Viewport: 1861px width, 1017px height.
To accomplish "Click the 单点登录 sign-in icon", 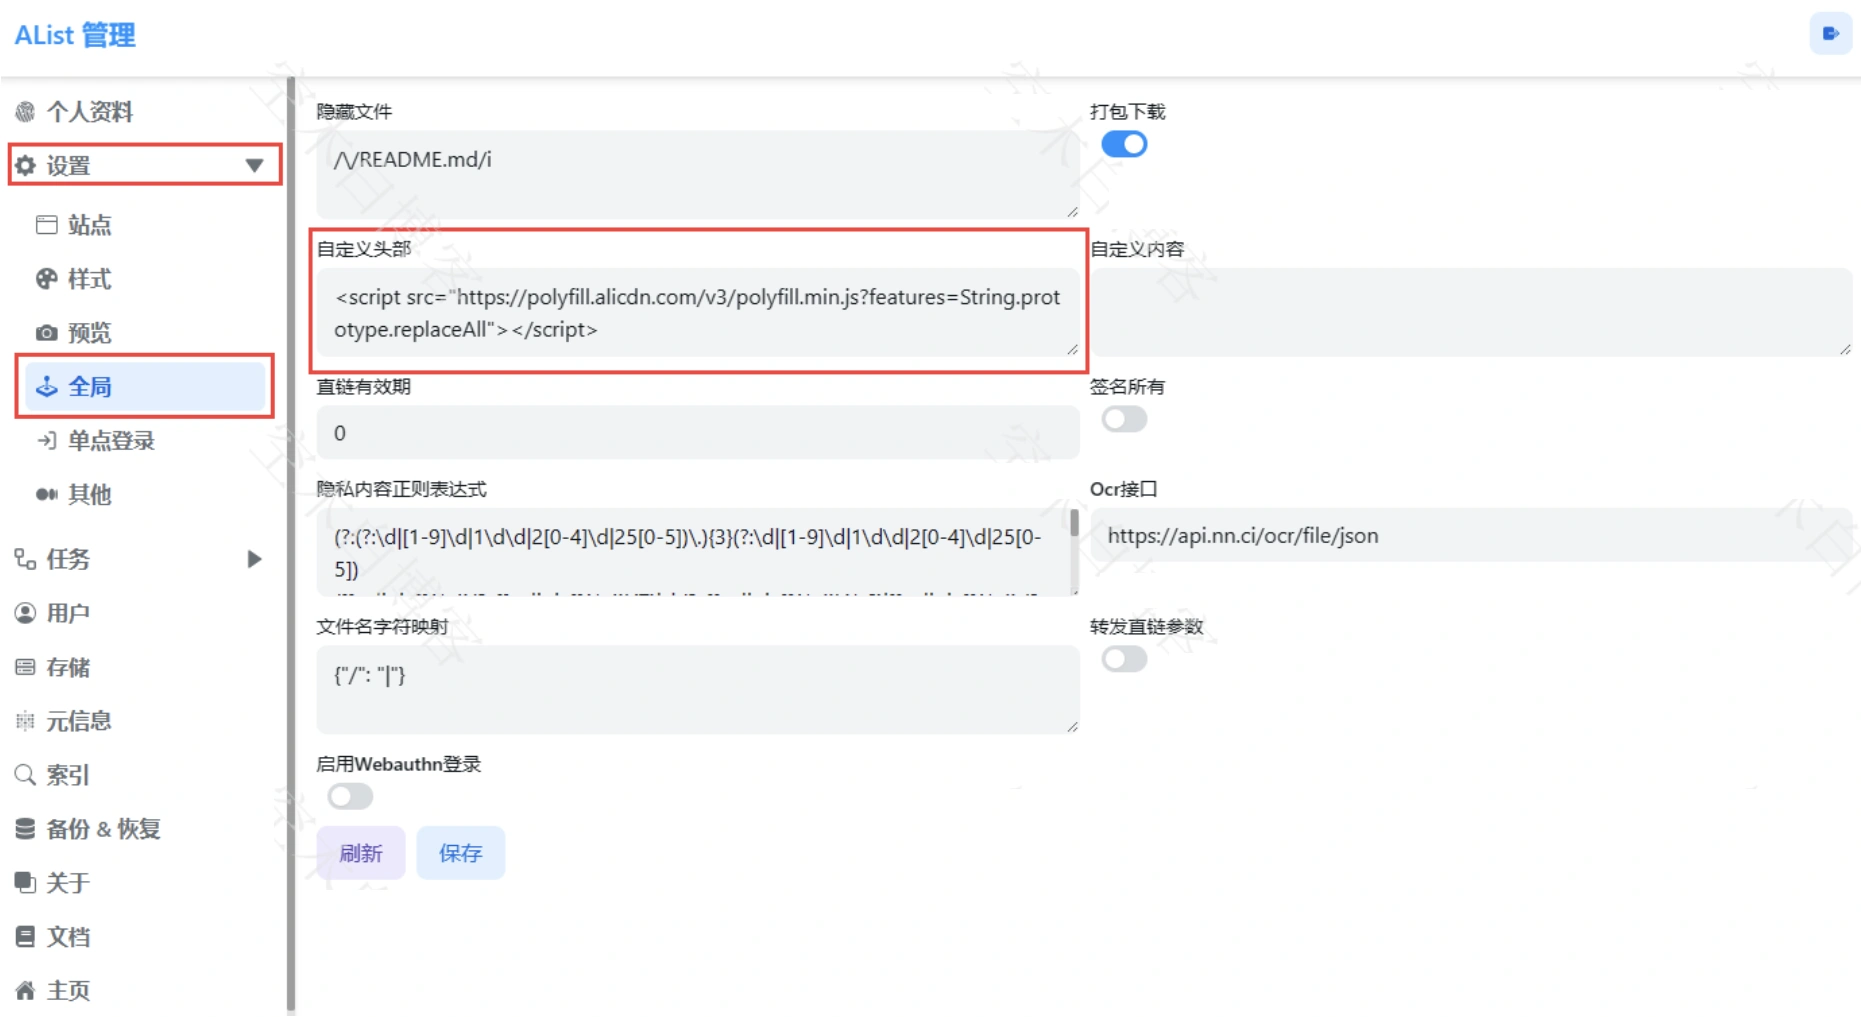I will click(x=47, y=440).
